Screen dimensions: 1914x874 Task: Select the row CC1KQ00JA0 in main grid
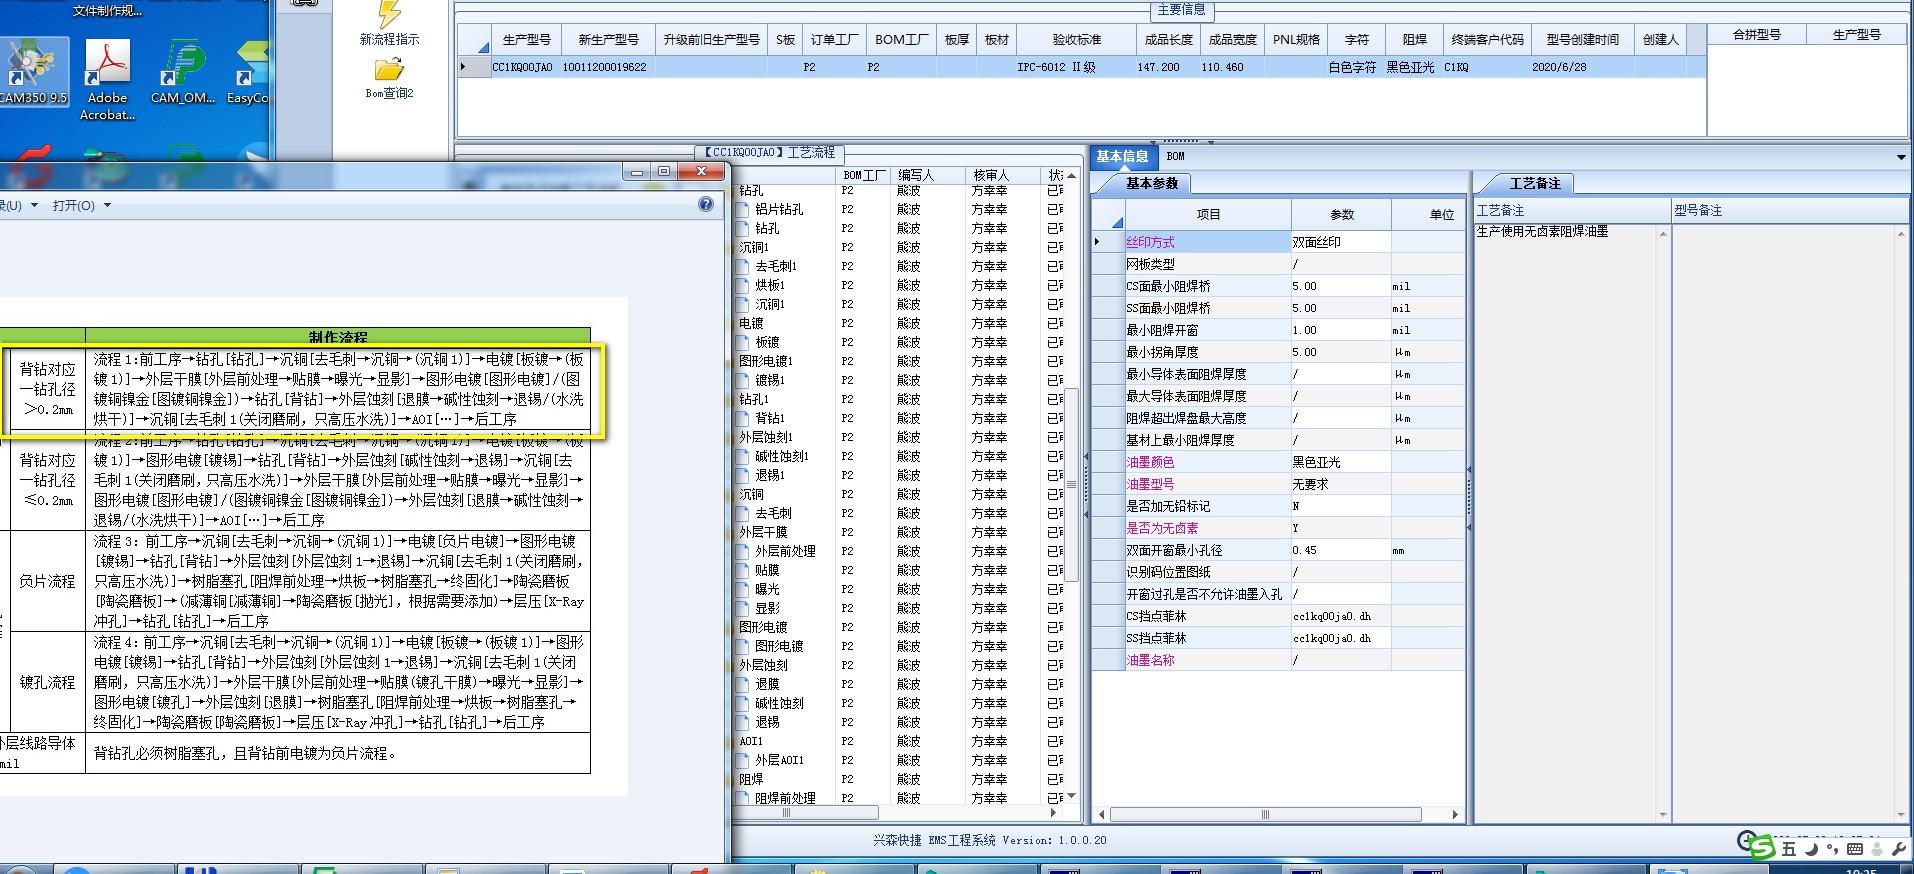[1082, 67]
